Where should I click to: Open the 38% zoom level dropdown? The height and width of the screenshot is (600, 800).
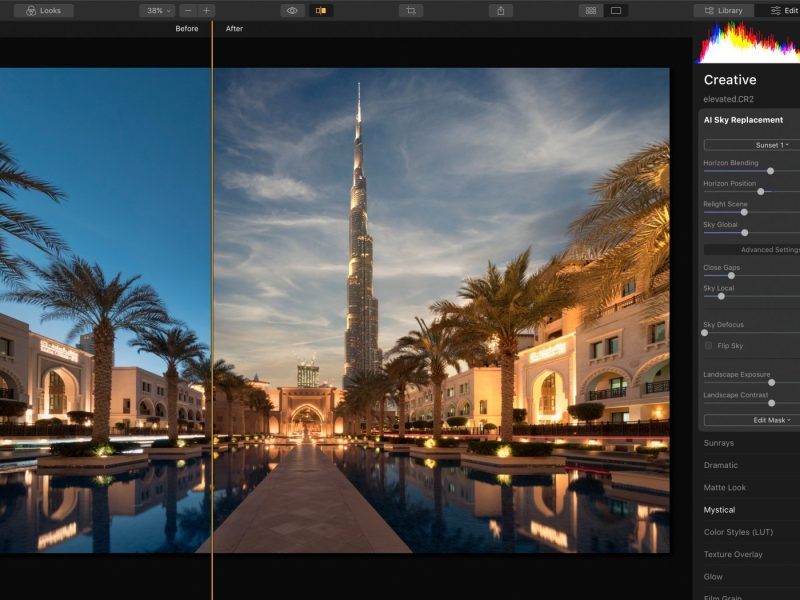tap(157, 11)
